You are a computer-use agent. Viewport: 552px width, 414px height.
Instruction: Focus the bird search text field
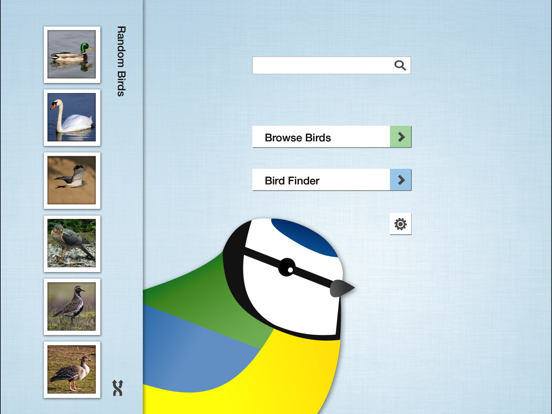click(332, 65)
